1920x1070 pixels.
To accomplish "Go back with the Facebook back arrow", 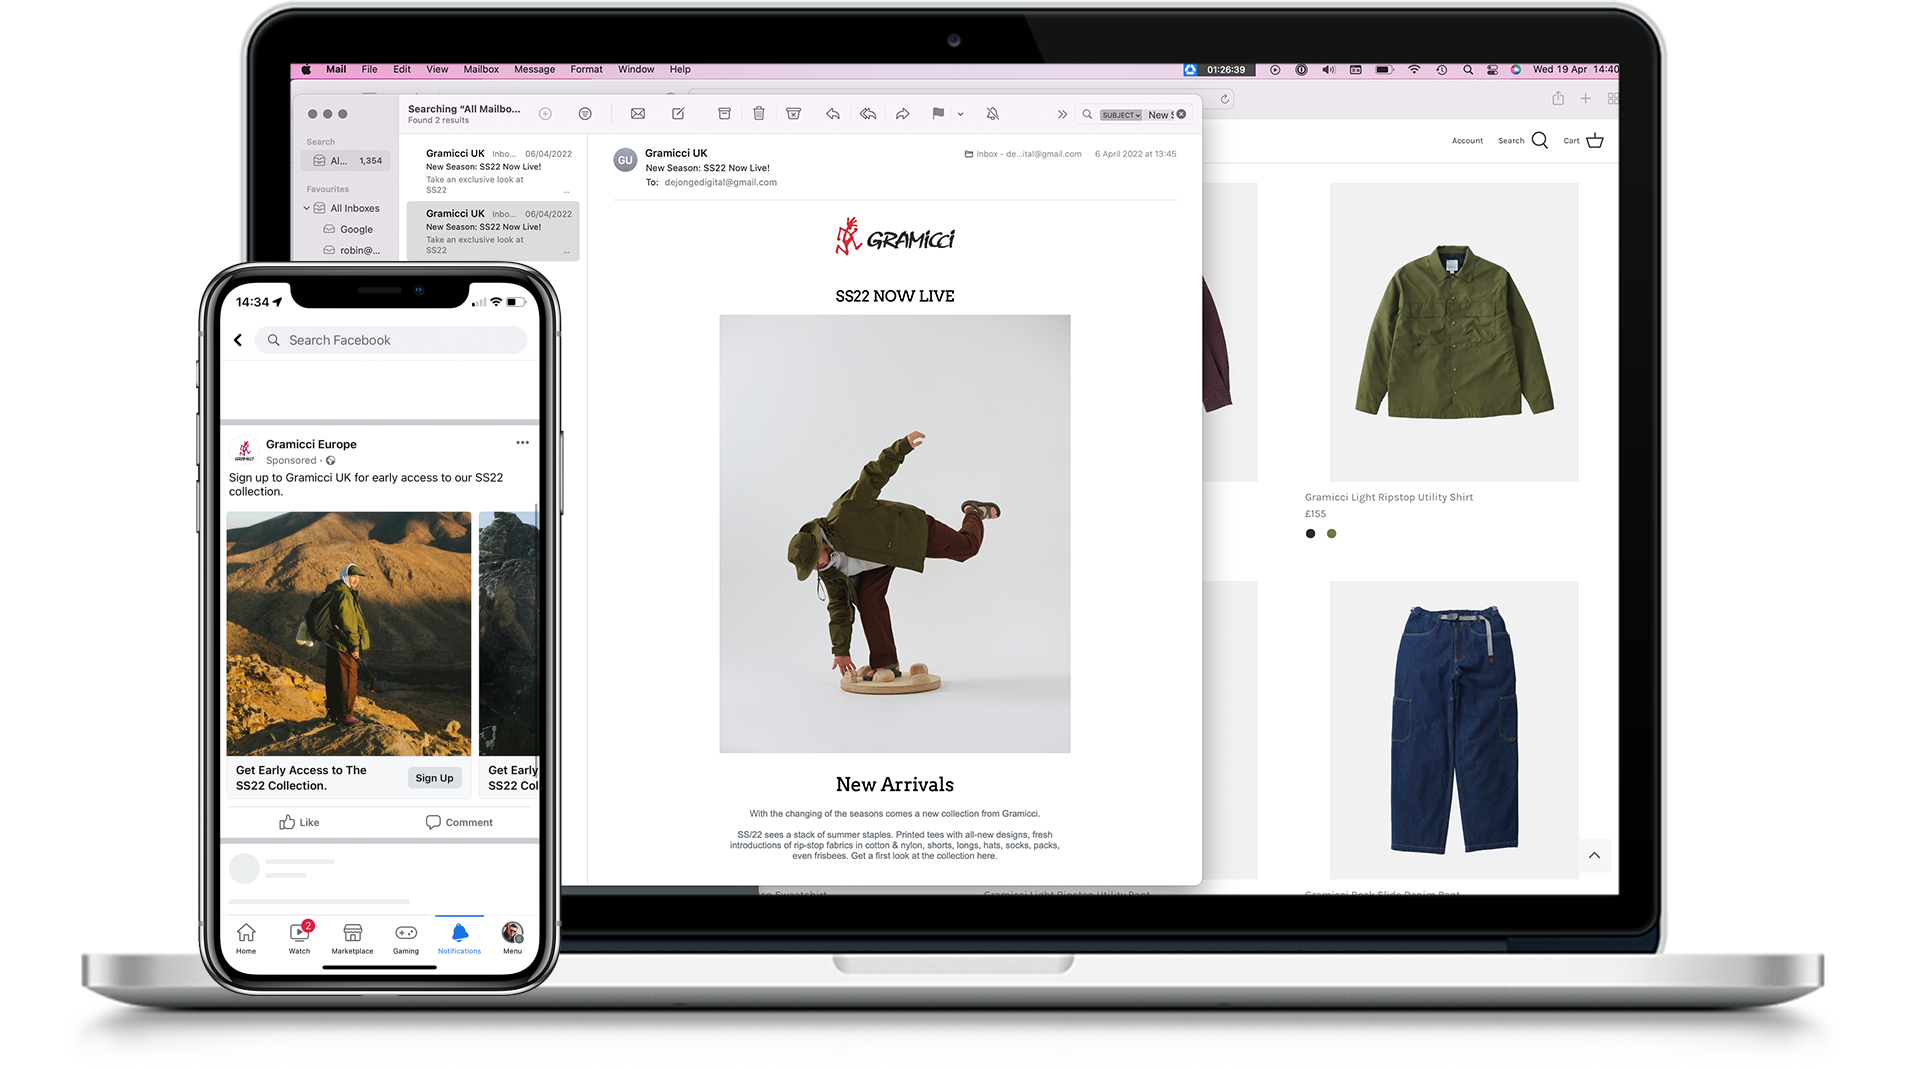I will (x=238, y=340).
